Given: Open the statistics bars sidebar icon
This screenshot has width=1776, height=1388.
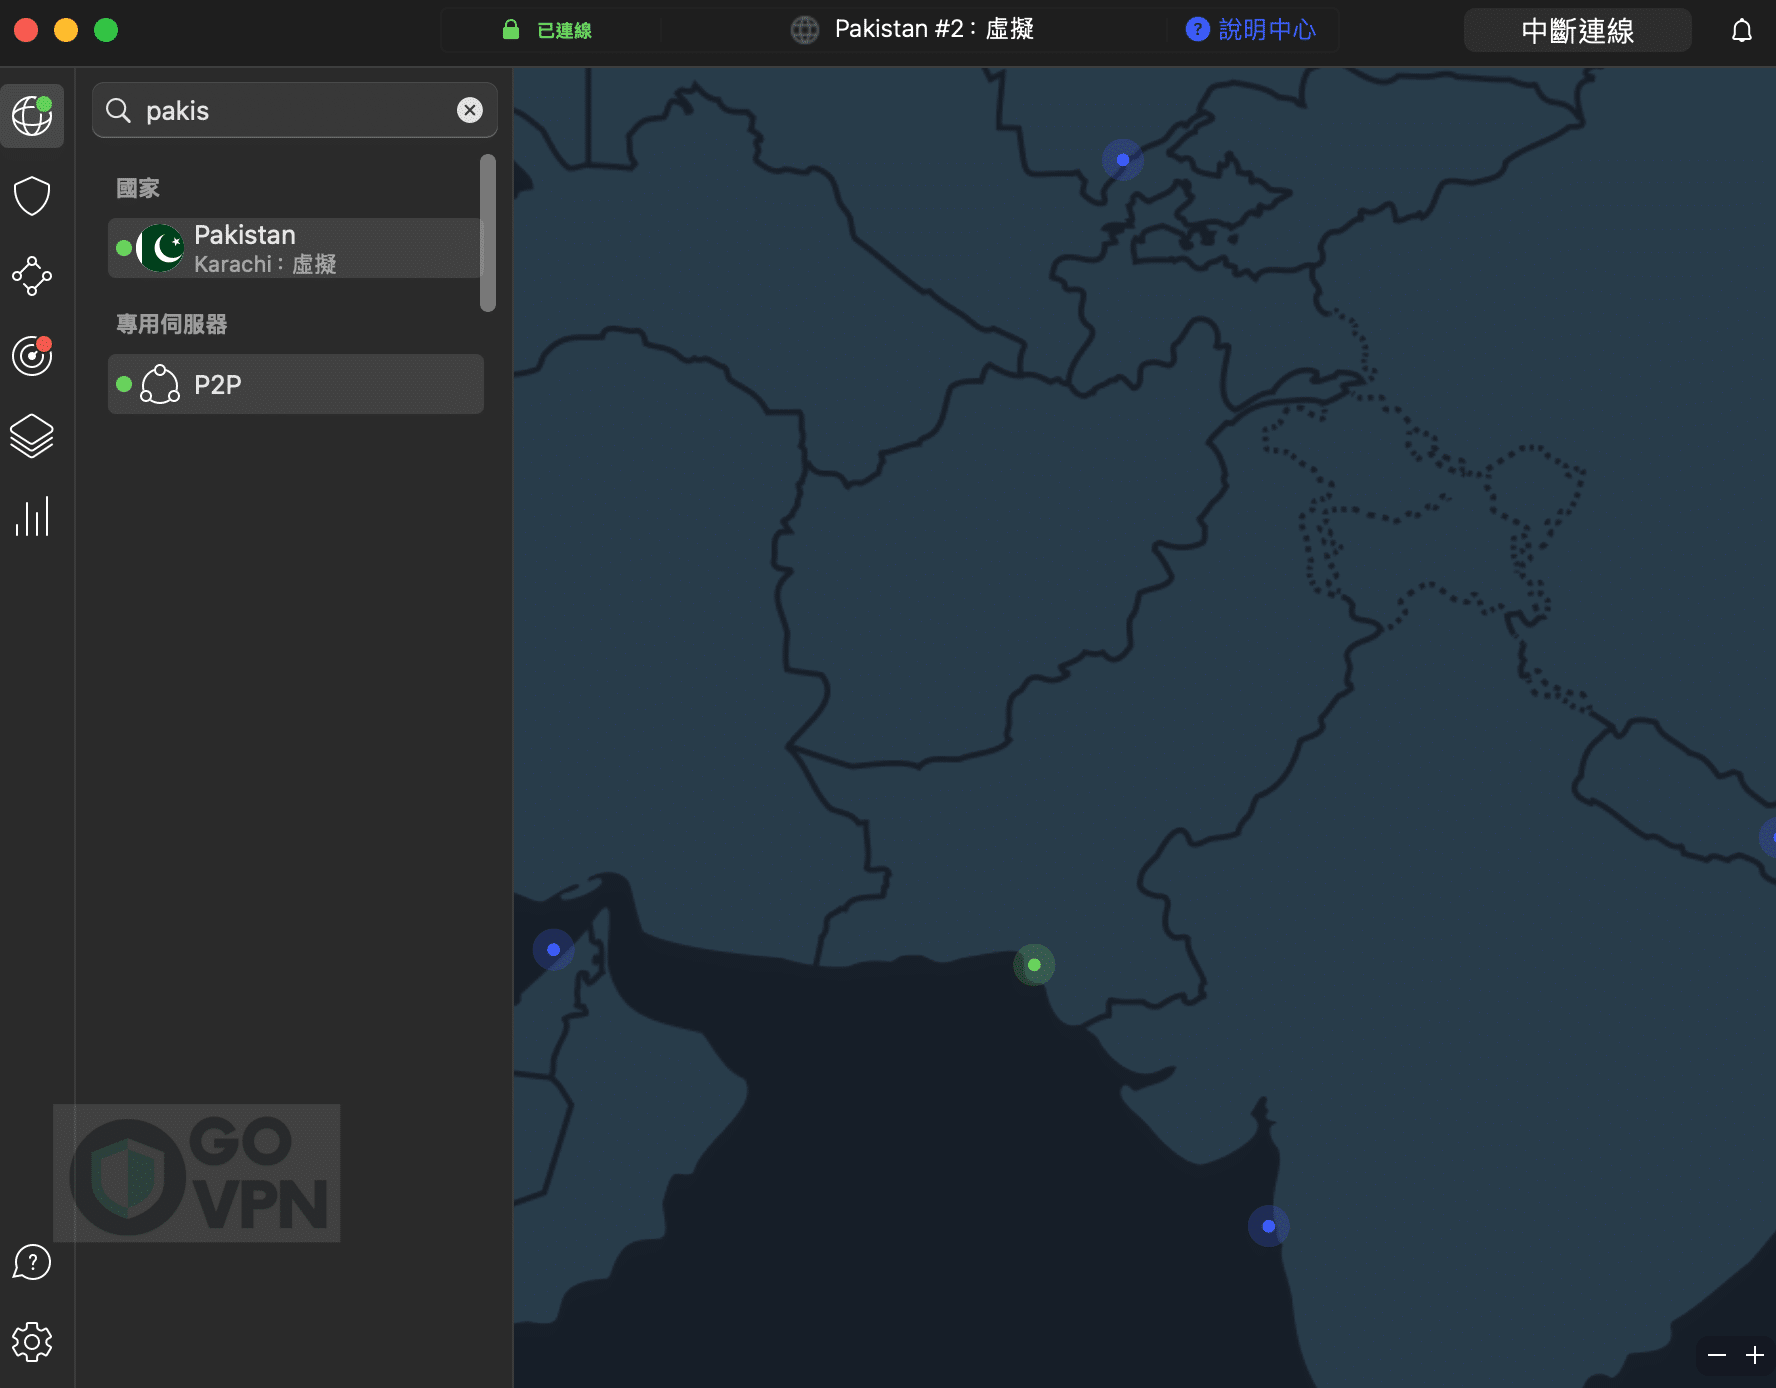Looking at the screenshot, I should tap(32, 517).
